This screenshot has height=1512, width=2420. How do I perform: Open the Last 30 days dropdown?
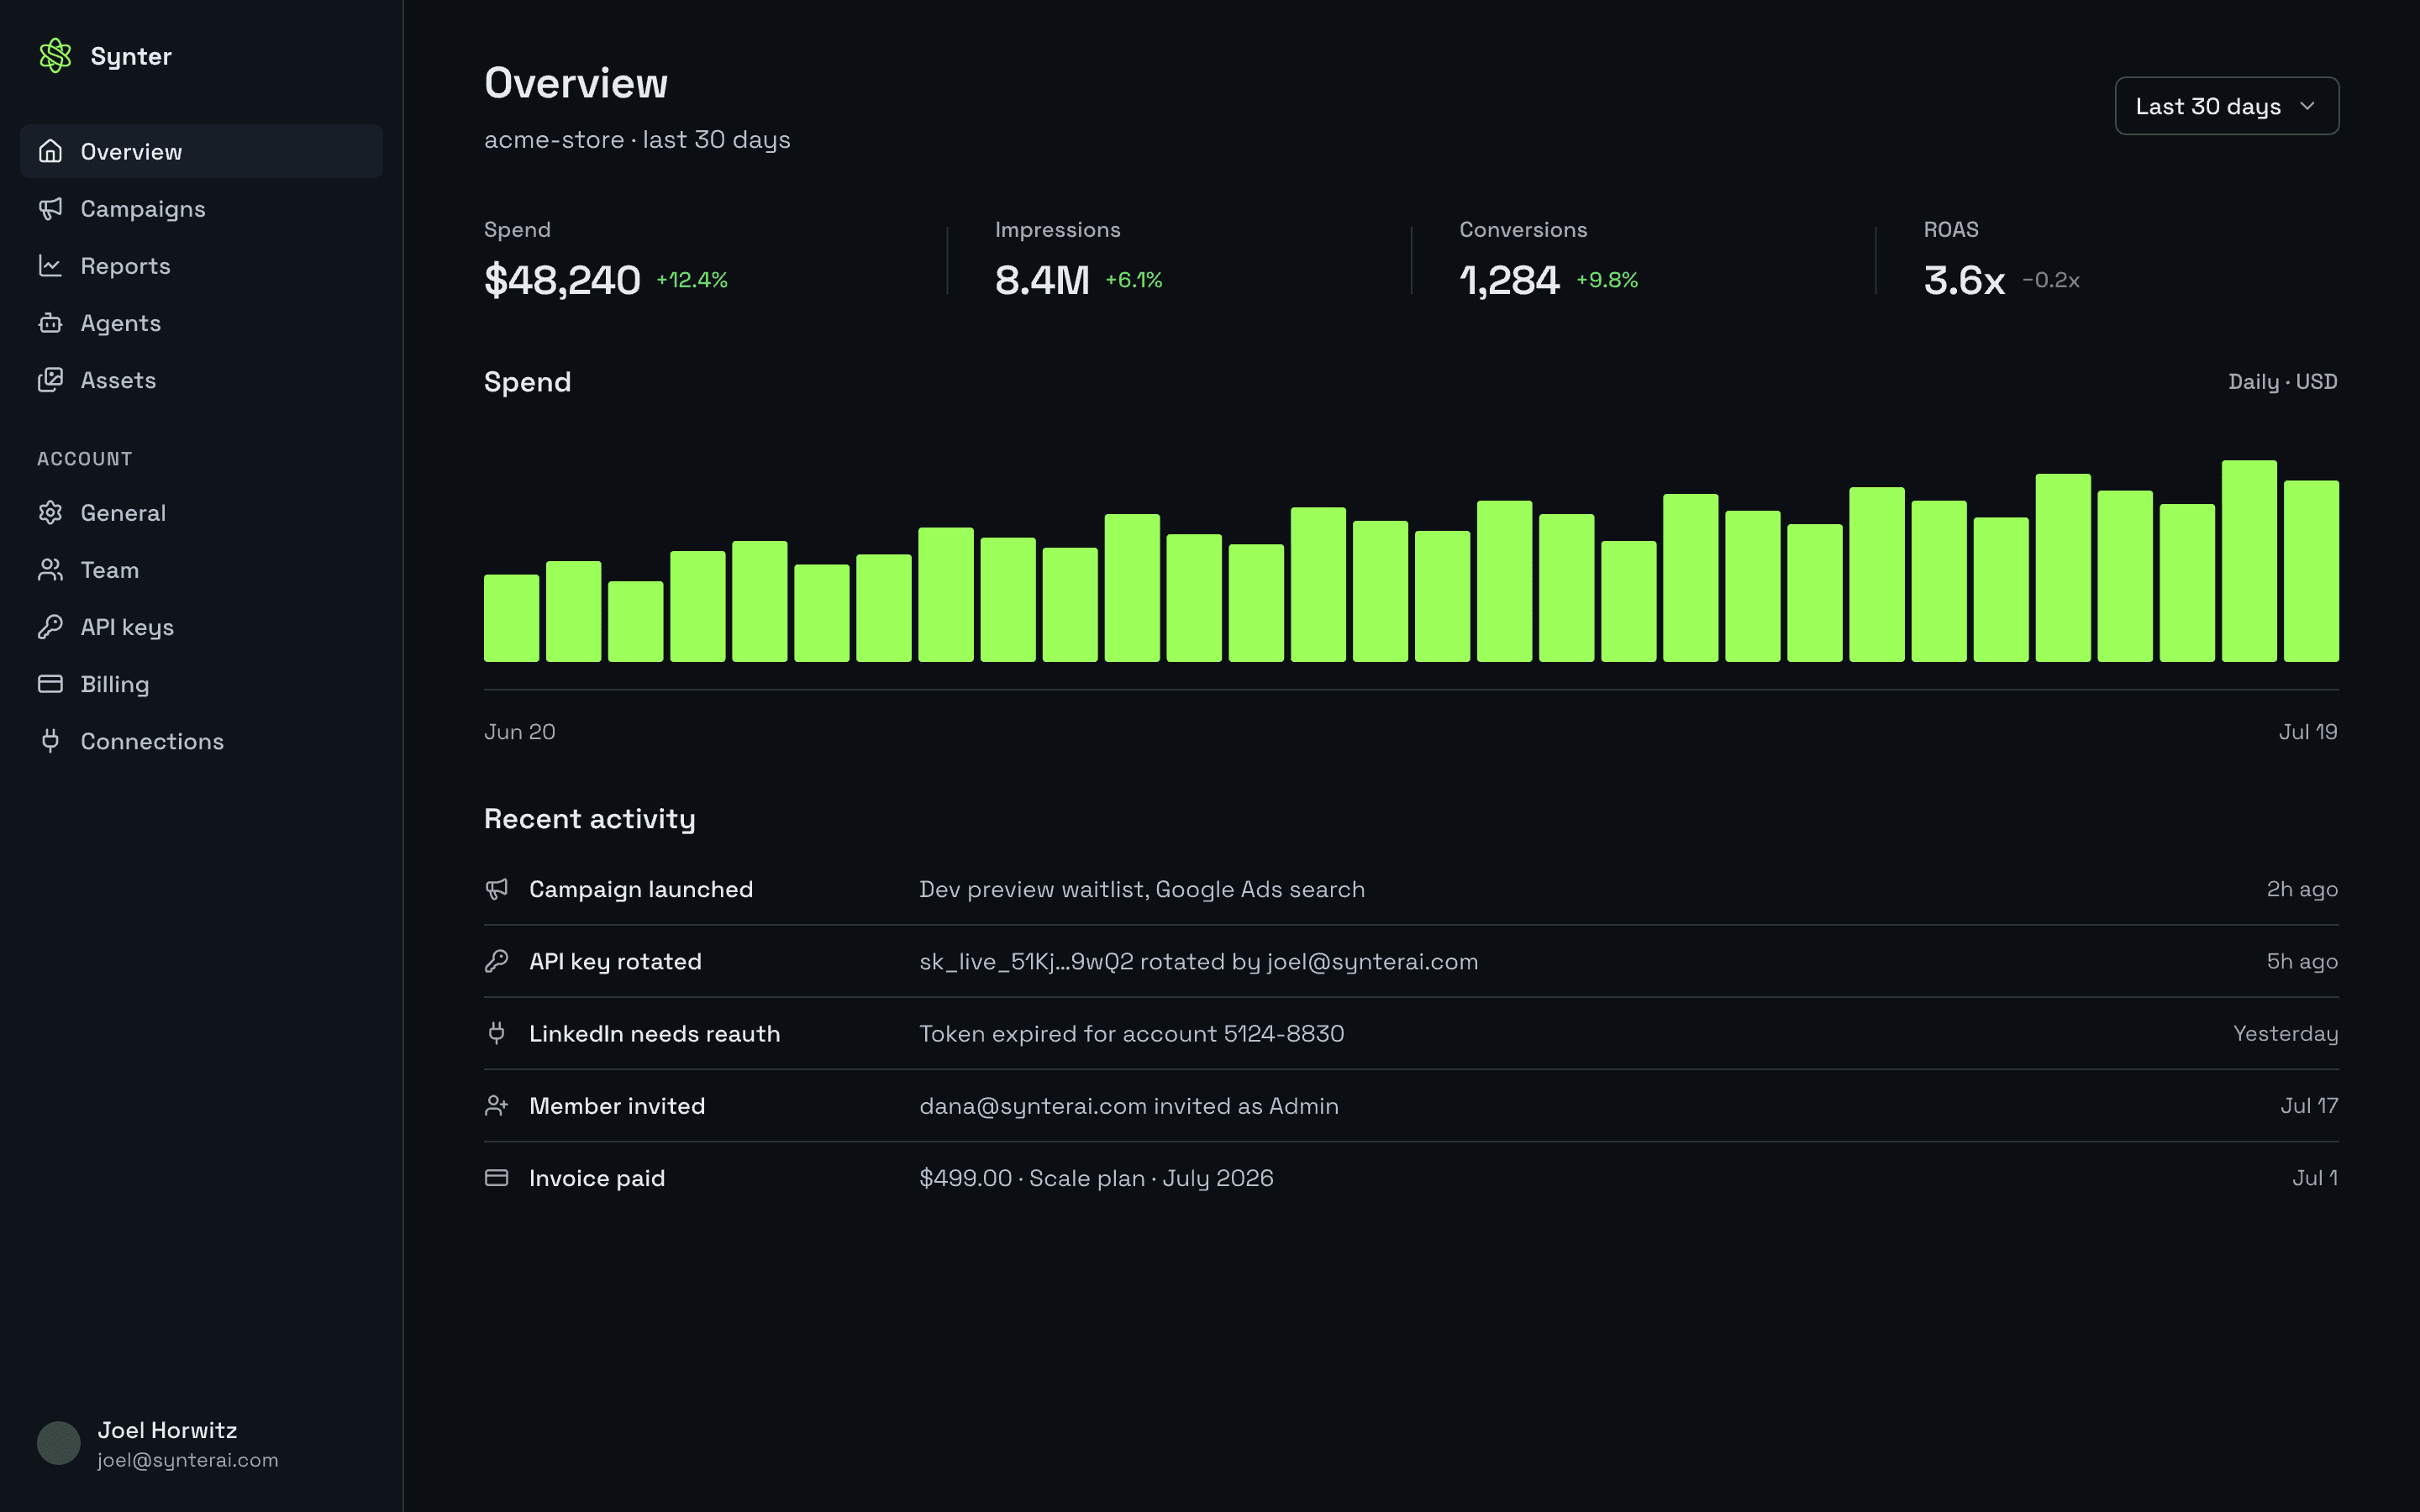point(2226,106)
